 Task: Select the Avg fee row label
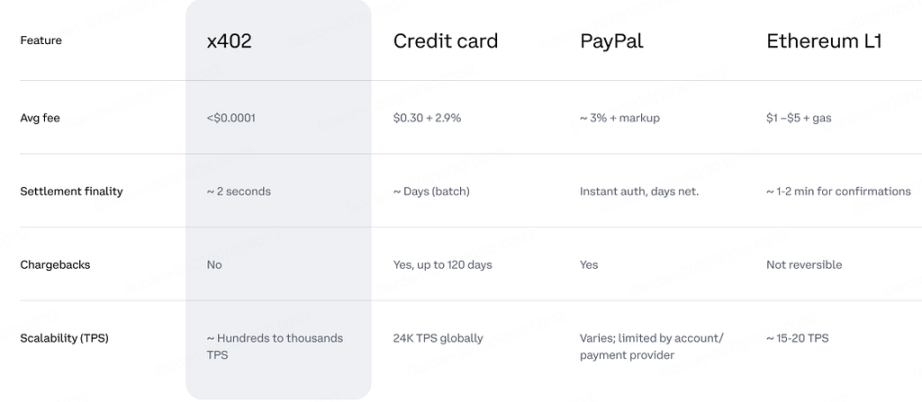39,118
